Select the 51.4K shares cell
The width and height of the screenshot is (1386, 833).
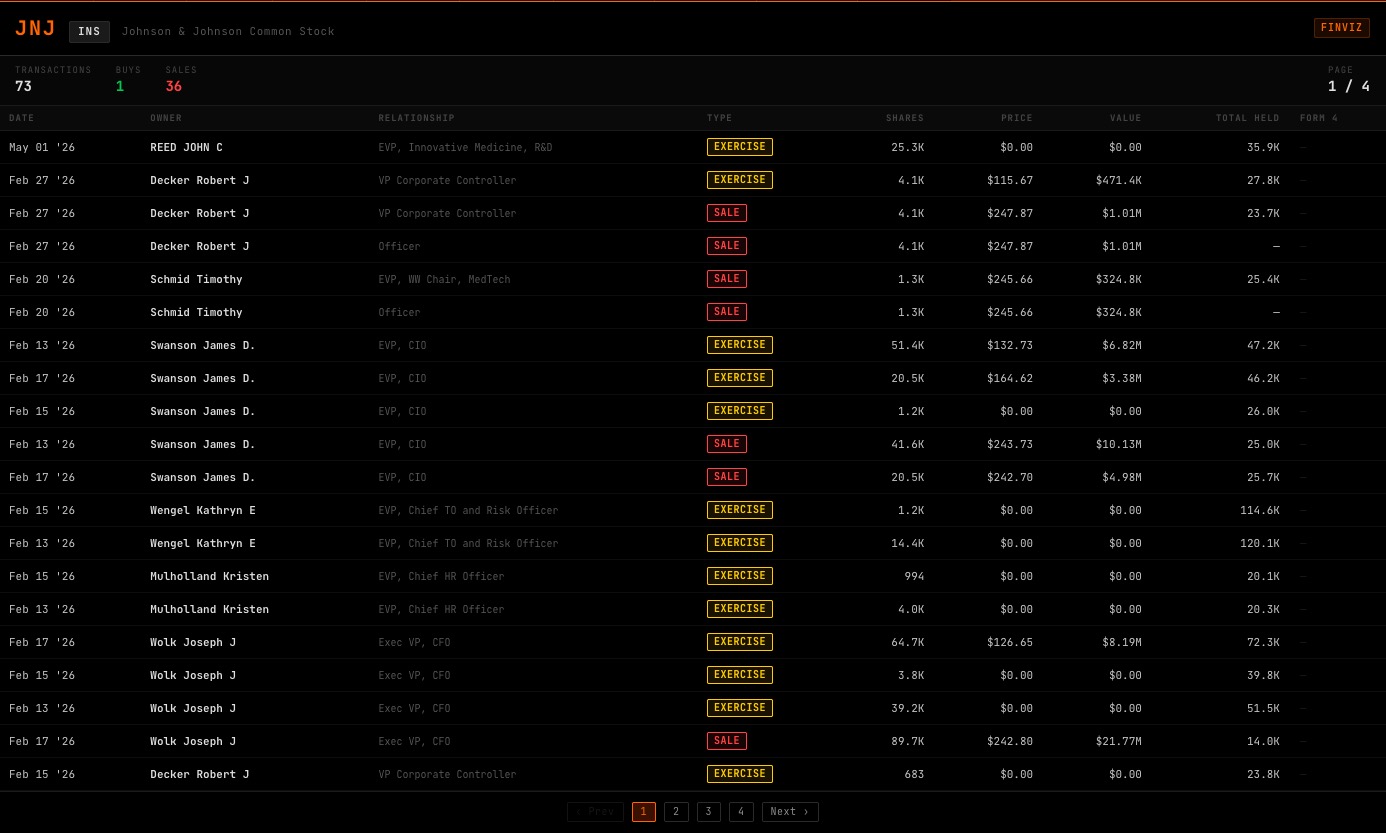(x=908, y=345)
